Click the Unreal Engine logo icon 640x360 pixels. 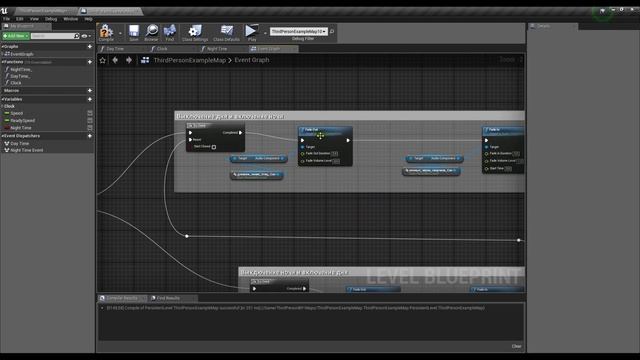pyautogui.click(x=4, y=11)
